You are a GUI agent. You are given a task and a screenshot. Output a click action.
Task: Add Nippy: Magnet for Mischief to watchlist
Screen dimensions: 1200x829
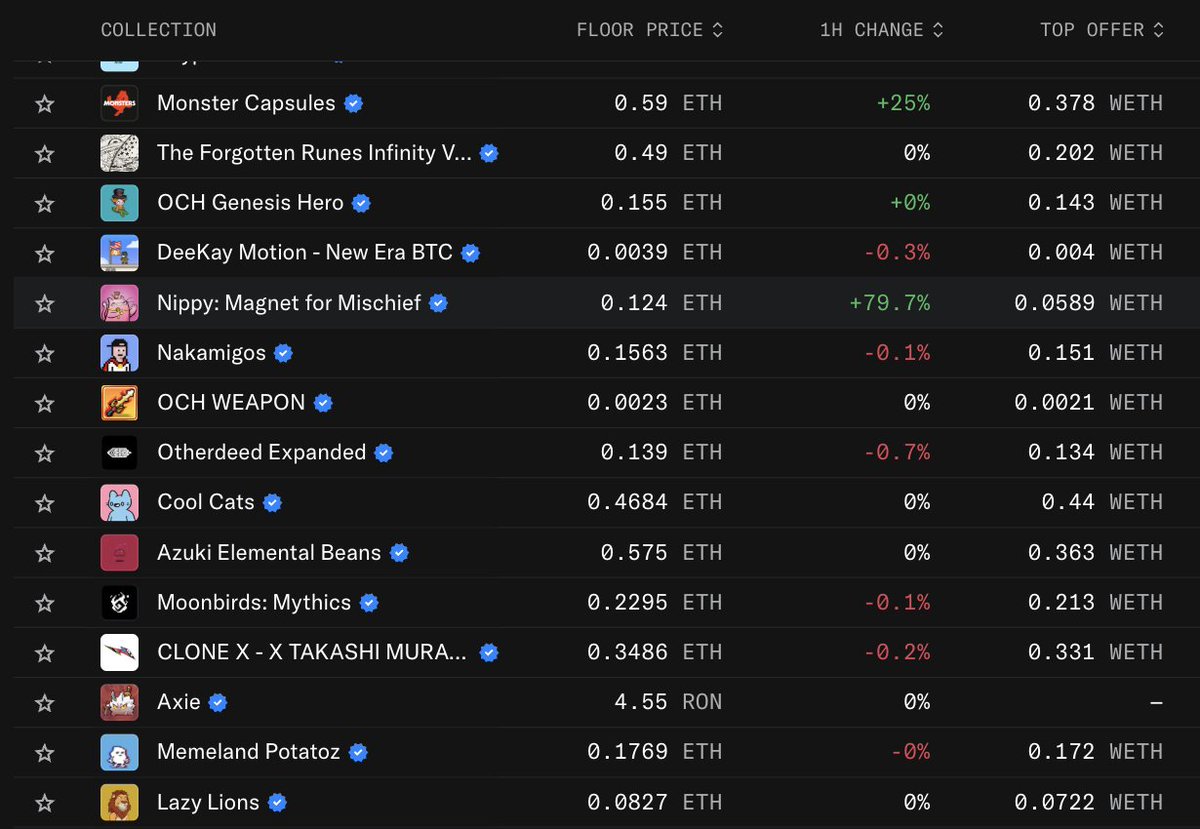(x=44, y=304)
